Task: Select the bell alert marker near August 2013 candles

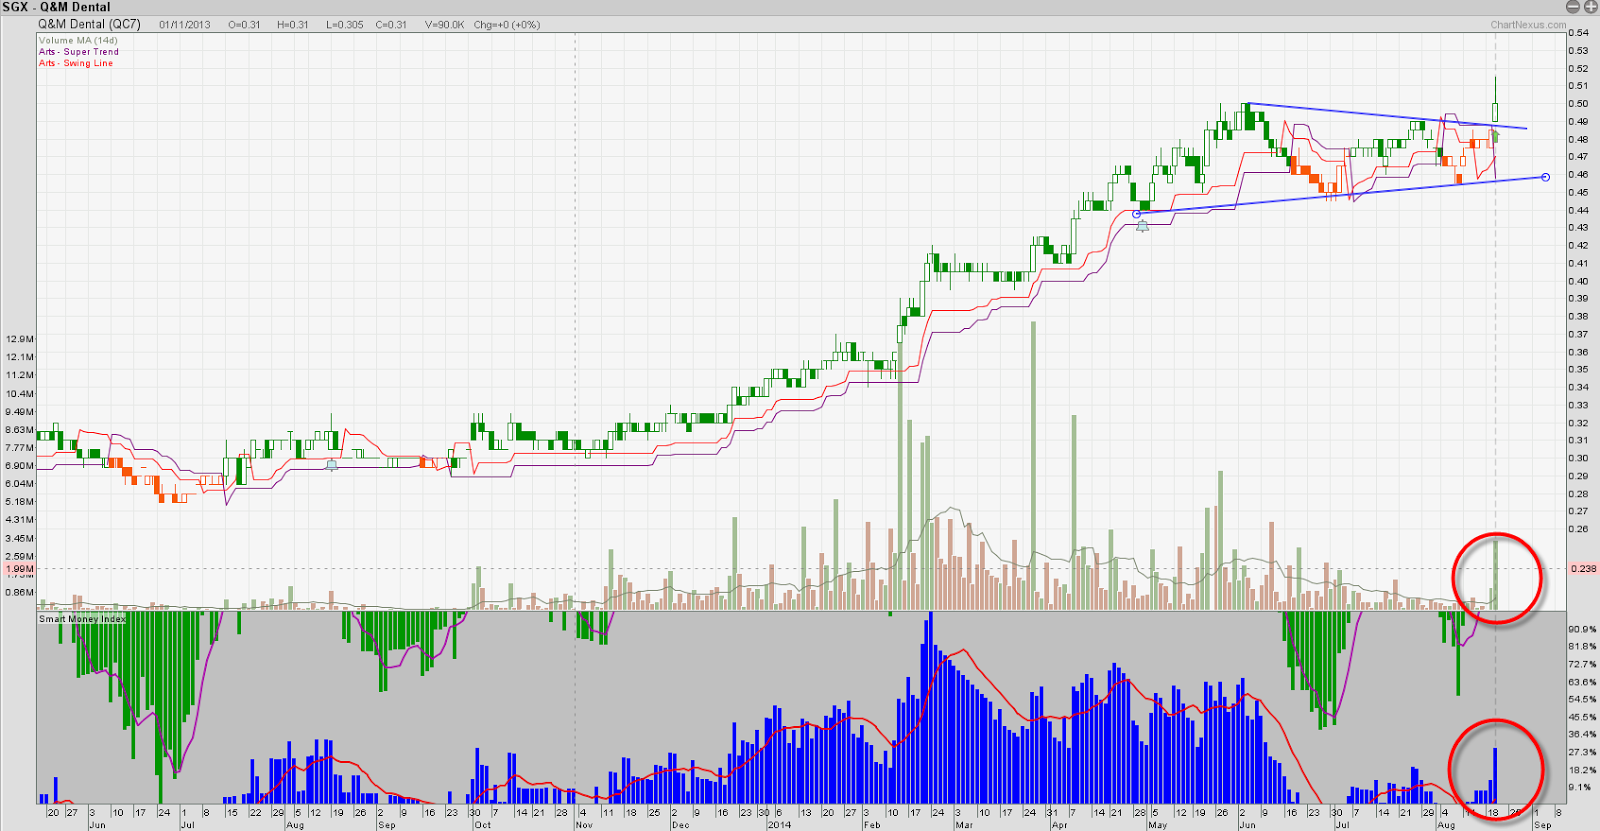Action: point(332,465)
